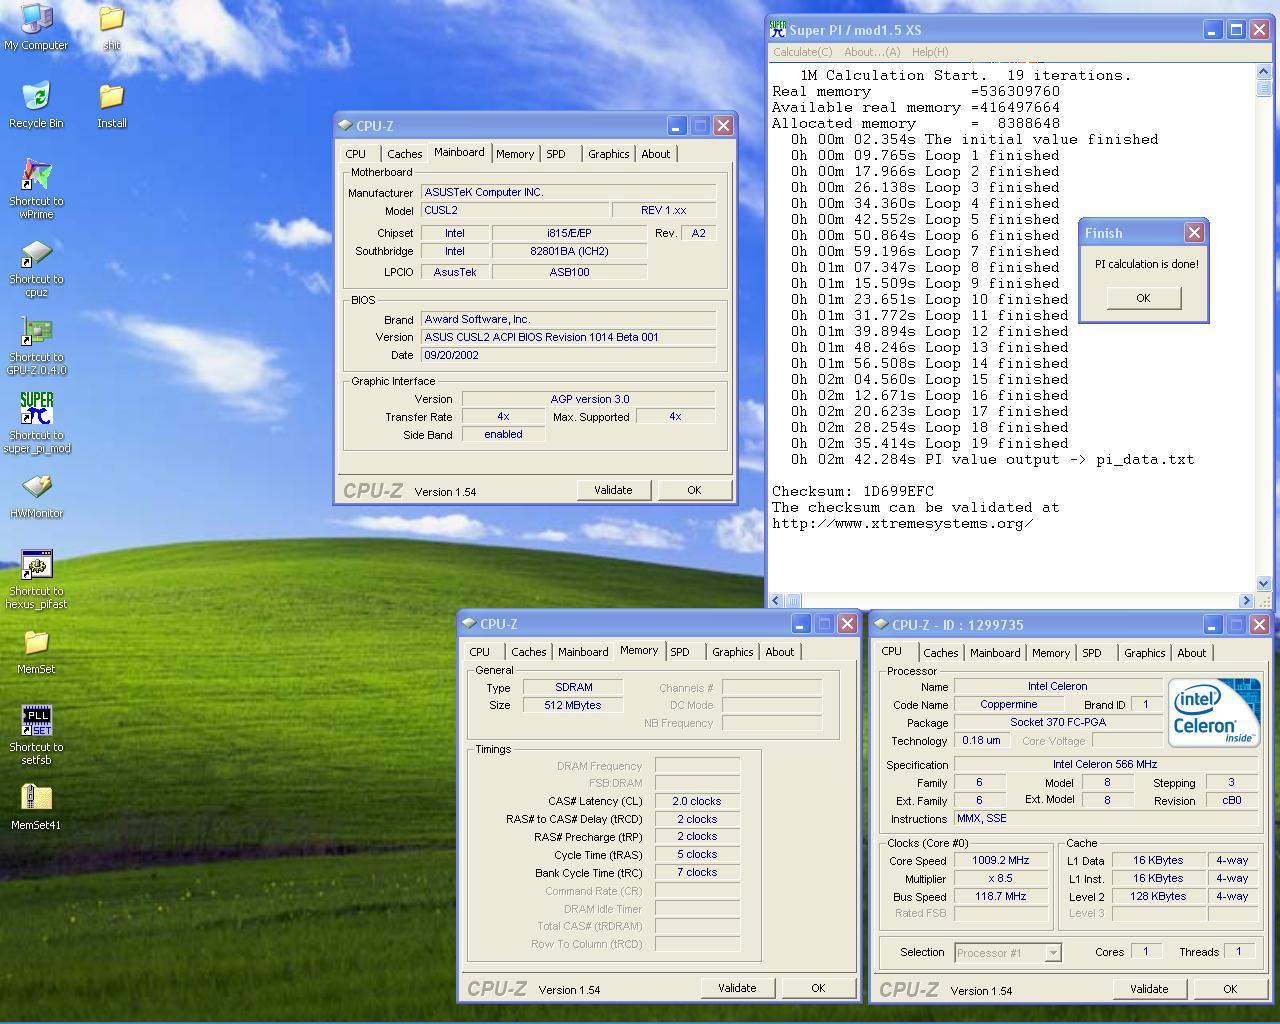Image resolution: width=1280 pixels, height=1024 pixels.
Task: Click the CPU-Z Mainboard window title icon
Action: (345, 125)
